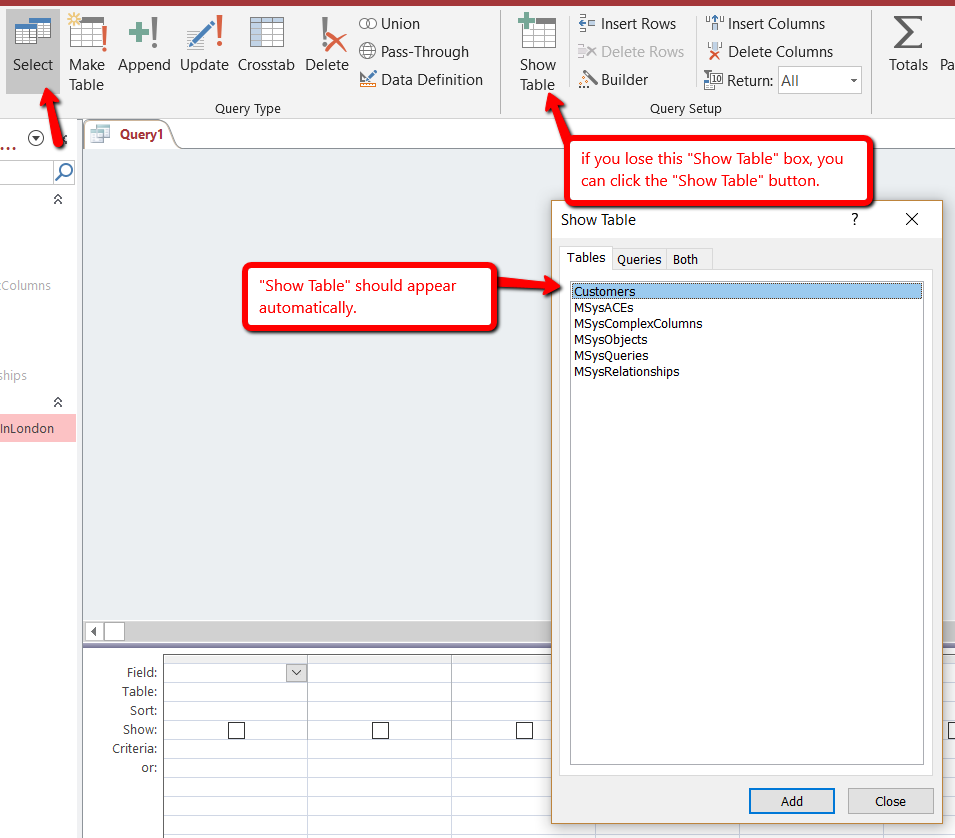This screenshot has width=955, height=838.
Task: Click the Delete Rows command
Action: pos(630,52)
